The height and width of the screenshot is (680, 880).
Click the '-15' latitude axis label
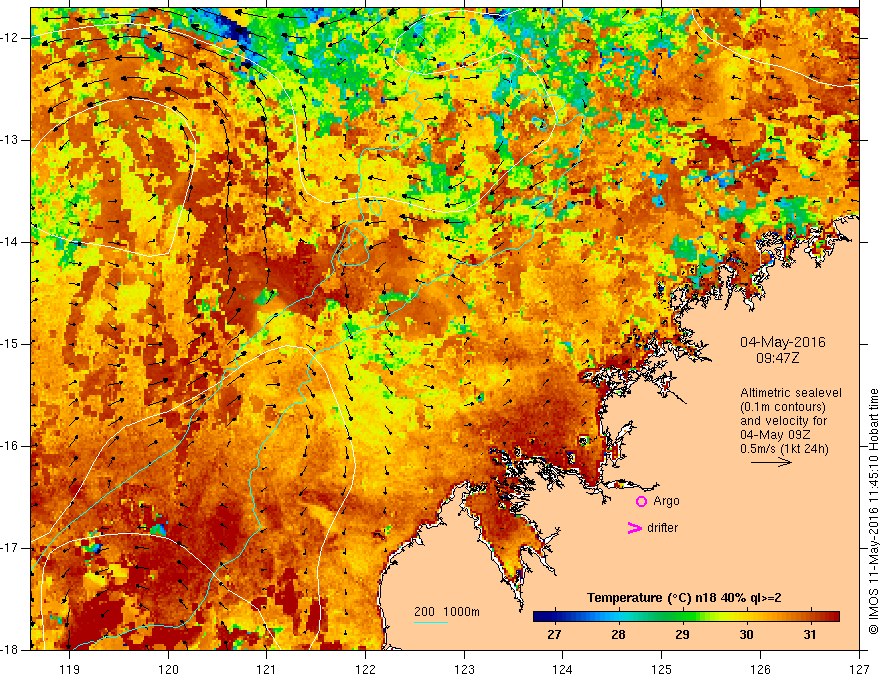[x=10, y=344]
